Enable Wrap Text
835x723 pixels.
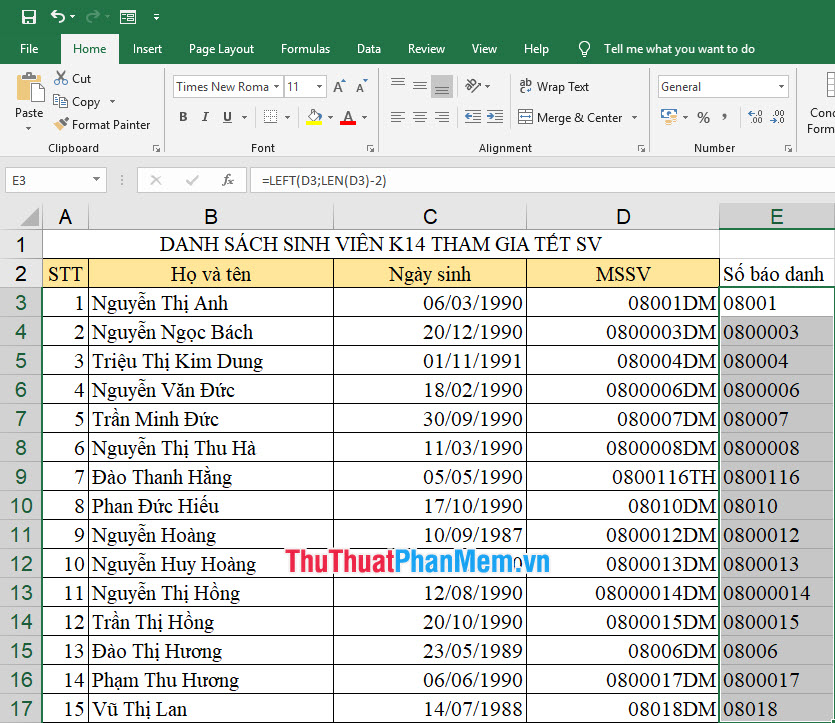point(553,86)
